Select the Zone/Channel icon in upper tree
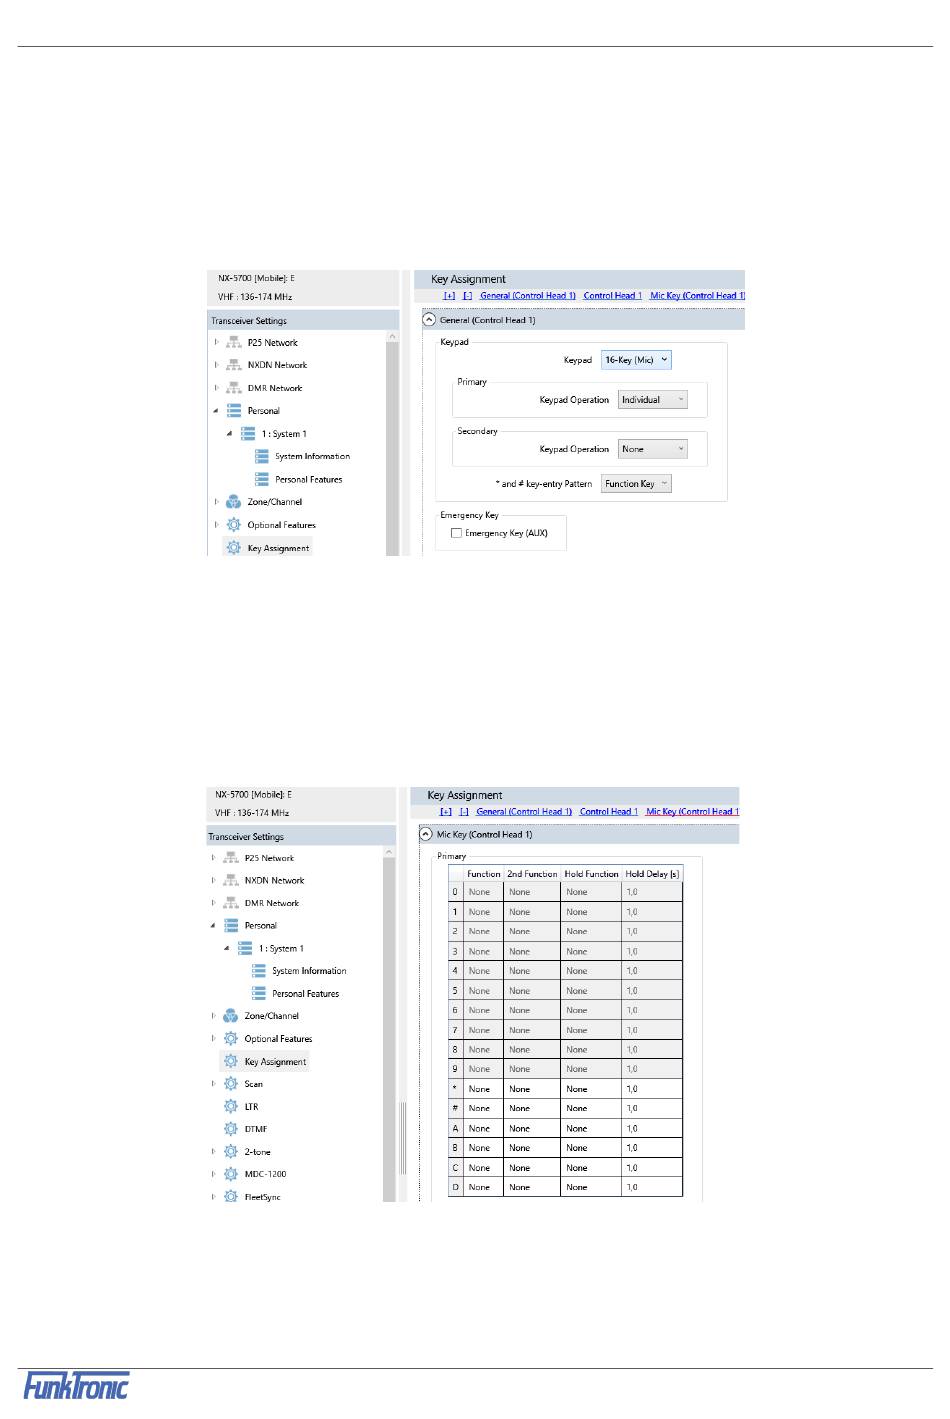Screen dimensions: 950x1419 233,502
